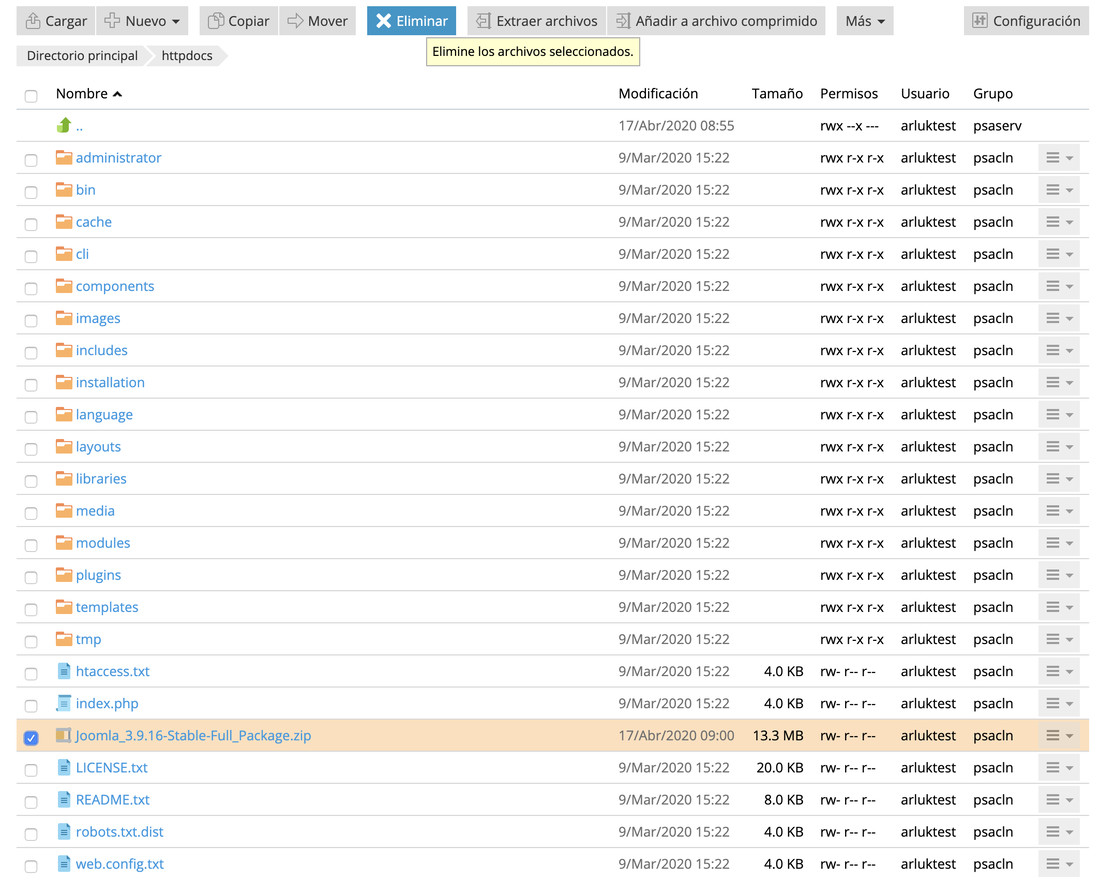
Task: Check the administrator folder checkbox
Action: click(x=31, y=160)
